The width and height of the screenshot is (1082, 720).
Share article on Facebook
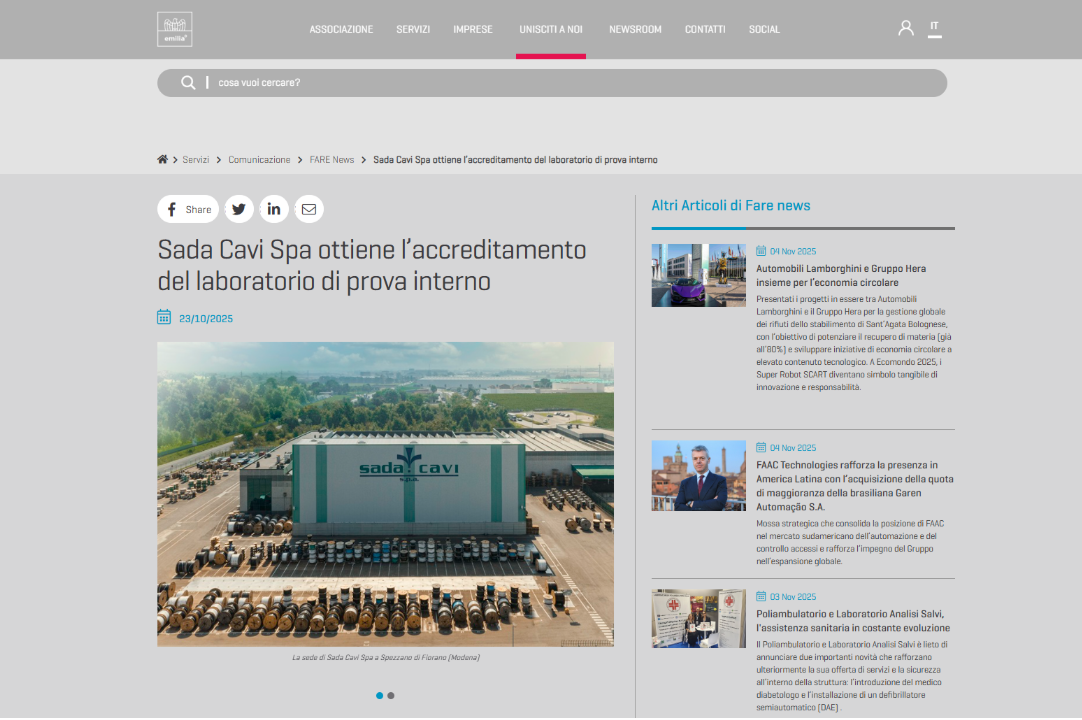click(188, 209)
